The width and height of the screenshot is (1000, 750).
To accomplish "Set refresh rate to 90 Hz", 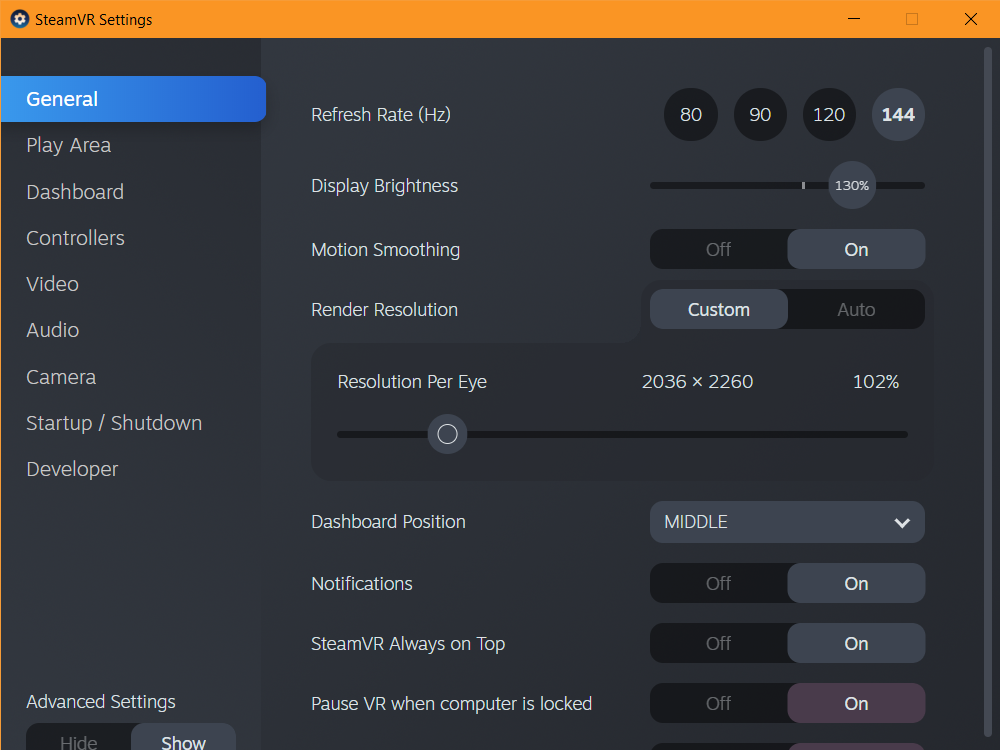I will pos(760,115).
